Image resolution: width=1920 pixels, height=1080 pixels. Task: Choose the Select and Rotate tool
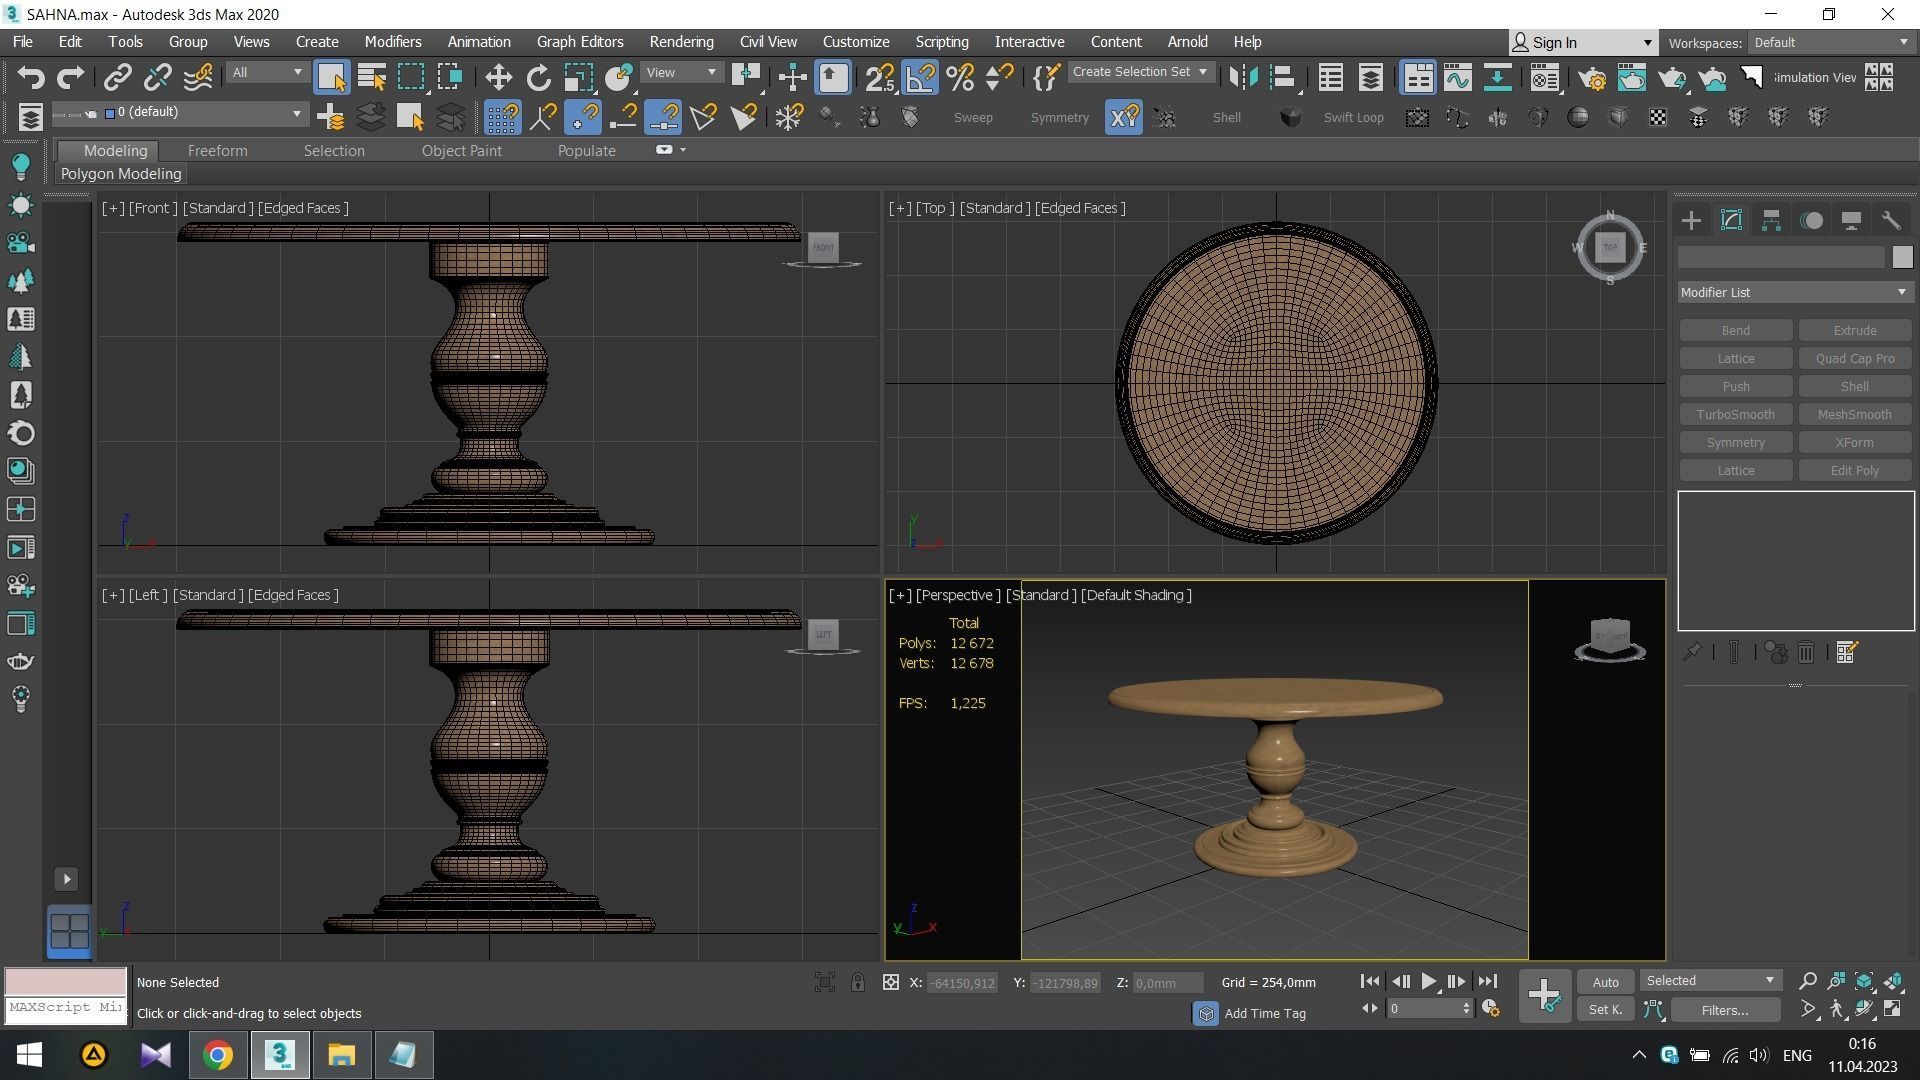[x=538, y=78]
